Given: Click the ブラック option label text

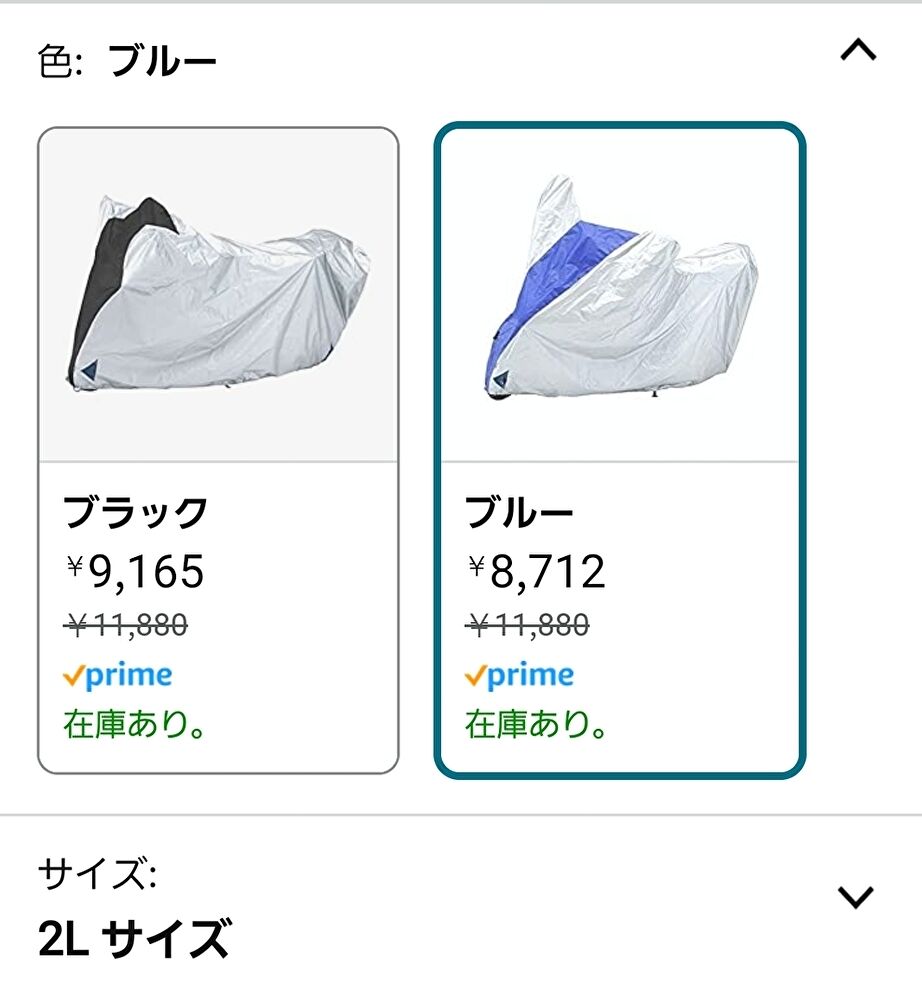Looking at the screenshot, I should 135,512.
